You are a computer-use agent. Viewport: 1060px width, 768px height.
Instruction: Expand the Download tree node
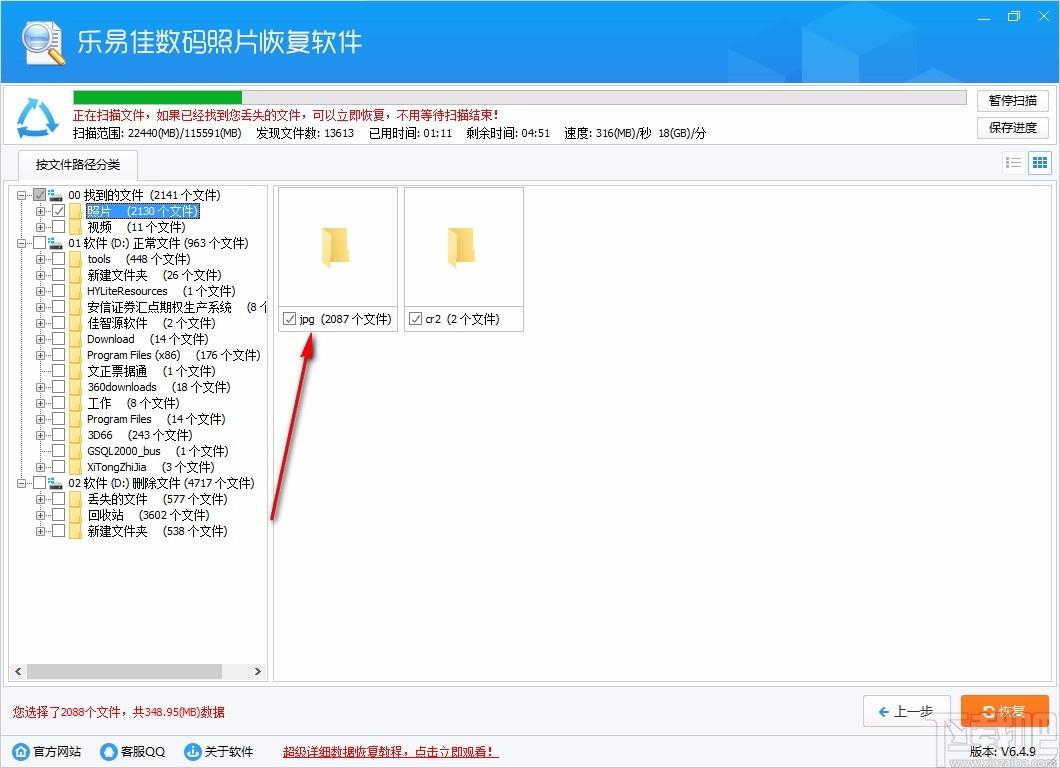tap(41, 339)
